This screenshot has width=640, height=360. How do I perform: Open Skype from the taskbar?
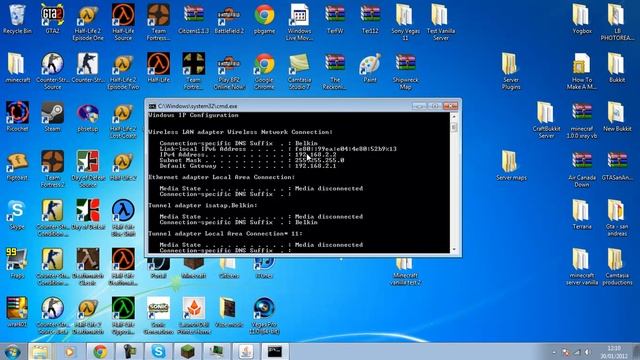click(x=158, y=351)
